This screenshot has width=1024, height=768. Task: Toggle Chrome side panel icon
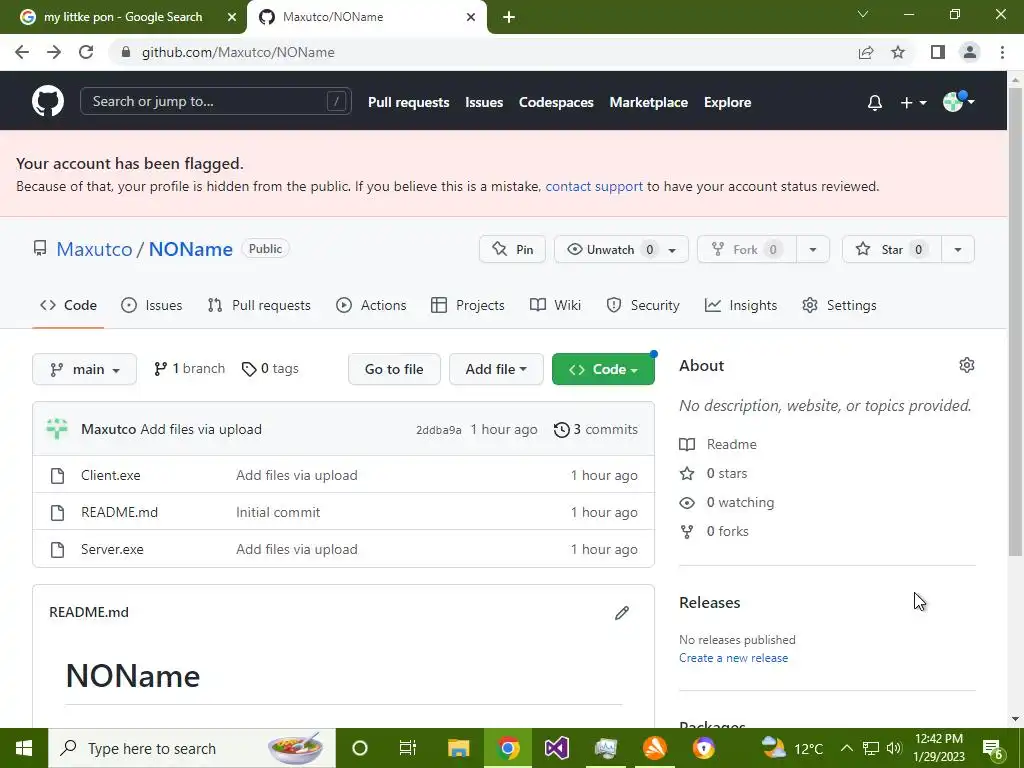click(938, 52)
